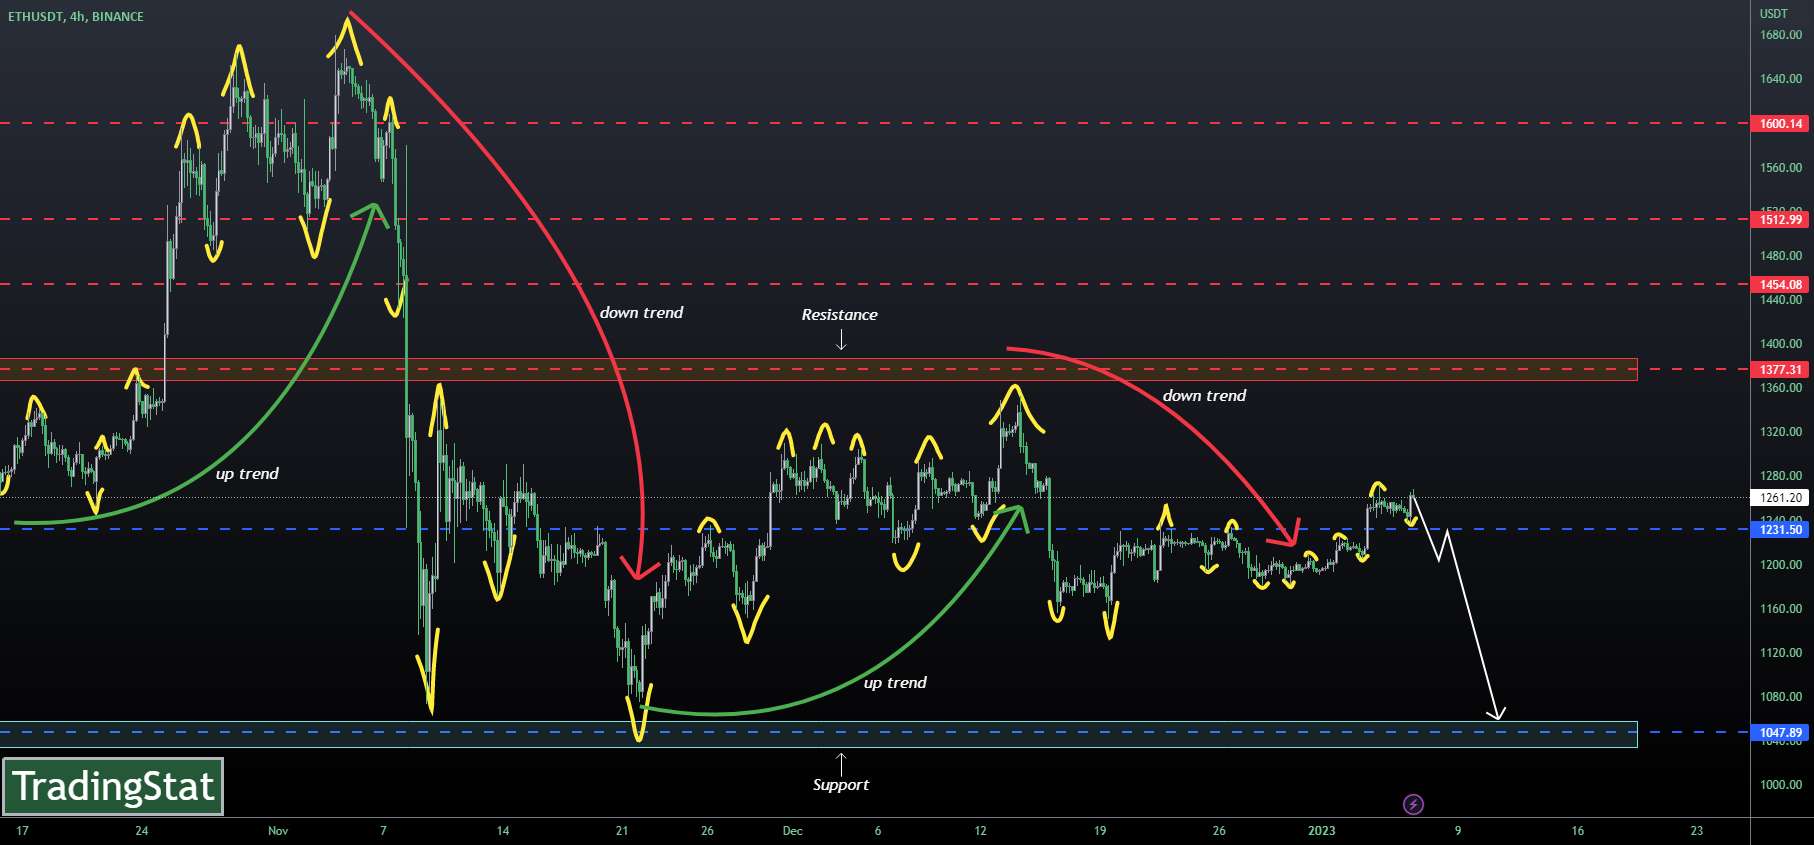Screen dimensions: 1814x845
Task: Click the up trend label under the October green curve
Action: pyautogui.click(x=247, y=474)
